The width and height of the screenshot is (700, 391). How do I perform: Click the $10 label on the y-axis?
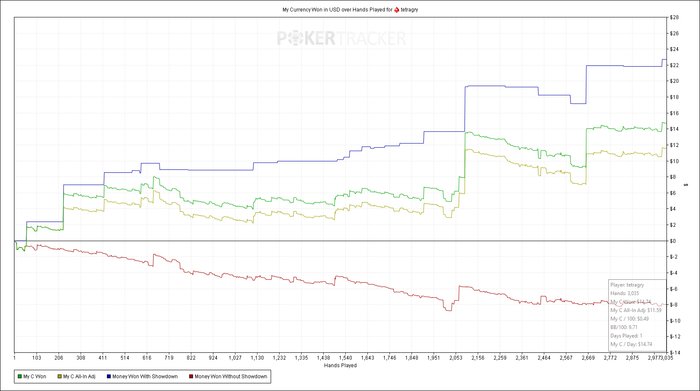[x=674, y=161]
